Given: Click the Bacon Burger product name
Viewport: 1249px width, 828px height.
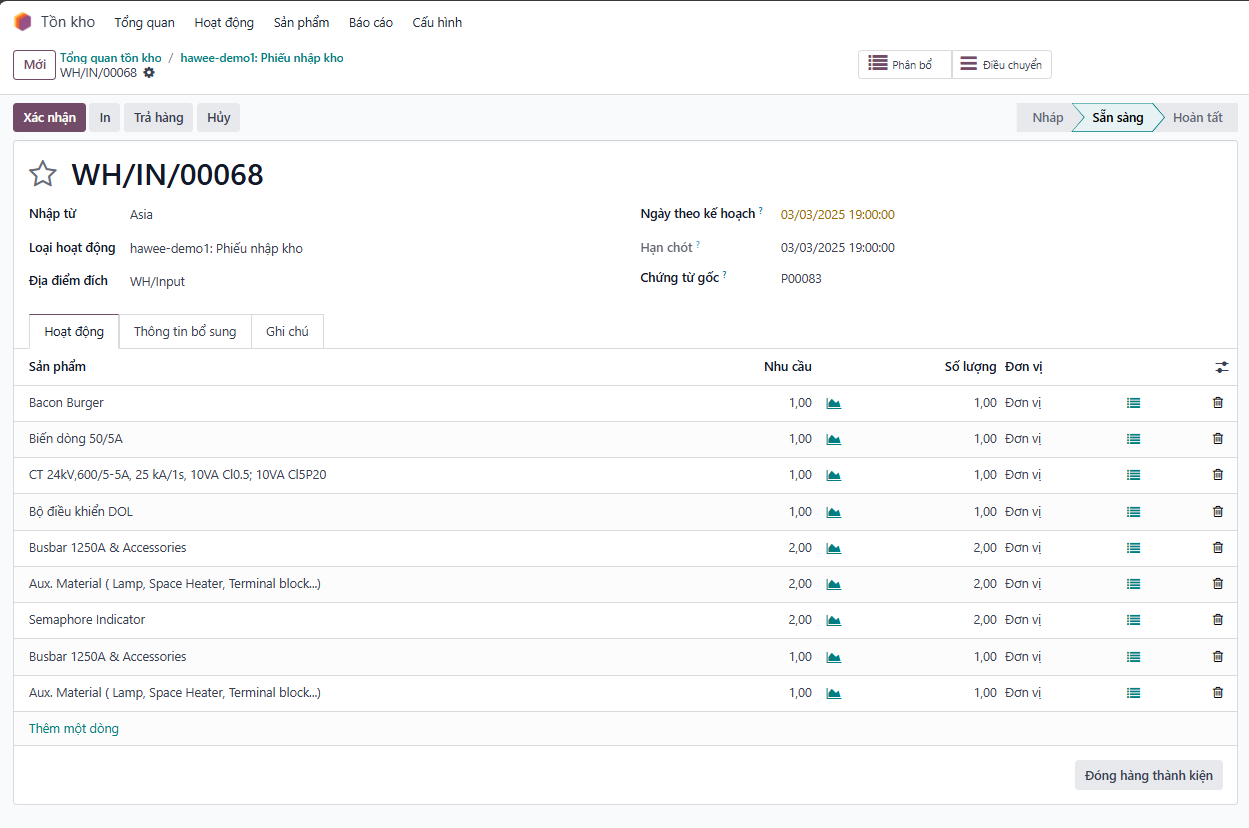Looking at the screenshot, I should pyautogui.click(x=66, y=403).
